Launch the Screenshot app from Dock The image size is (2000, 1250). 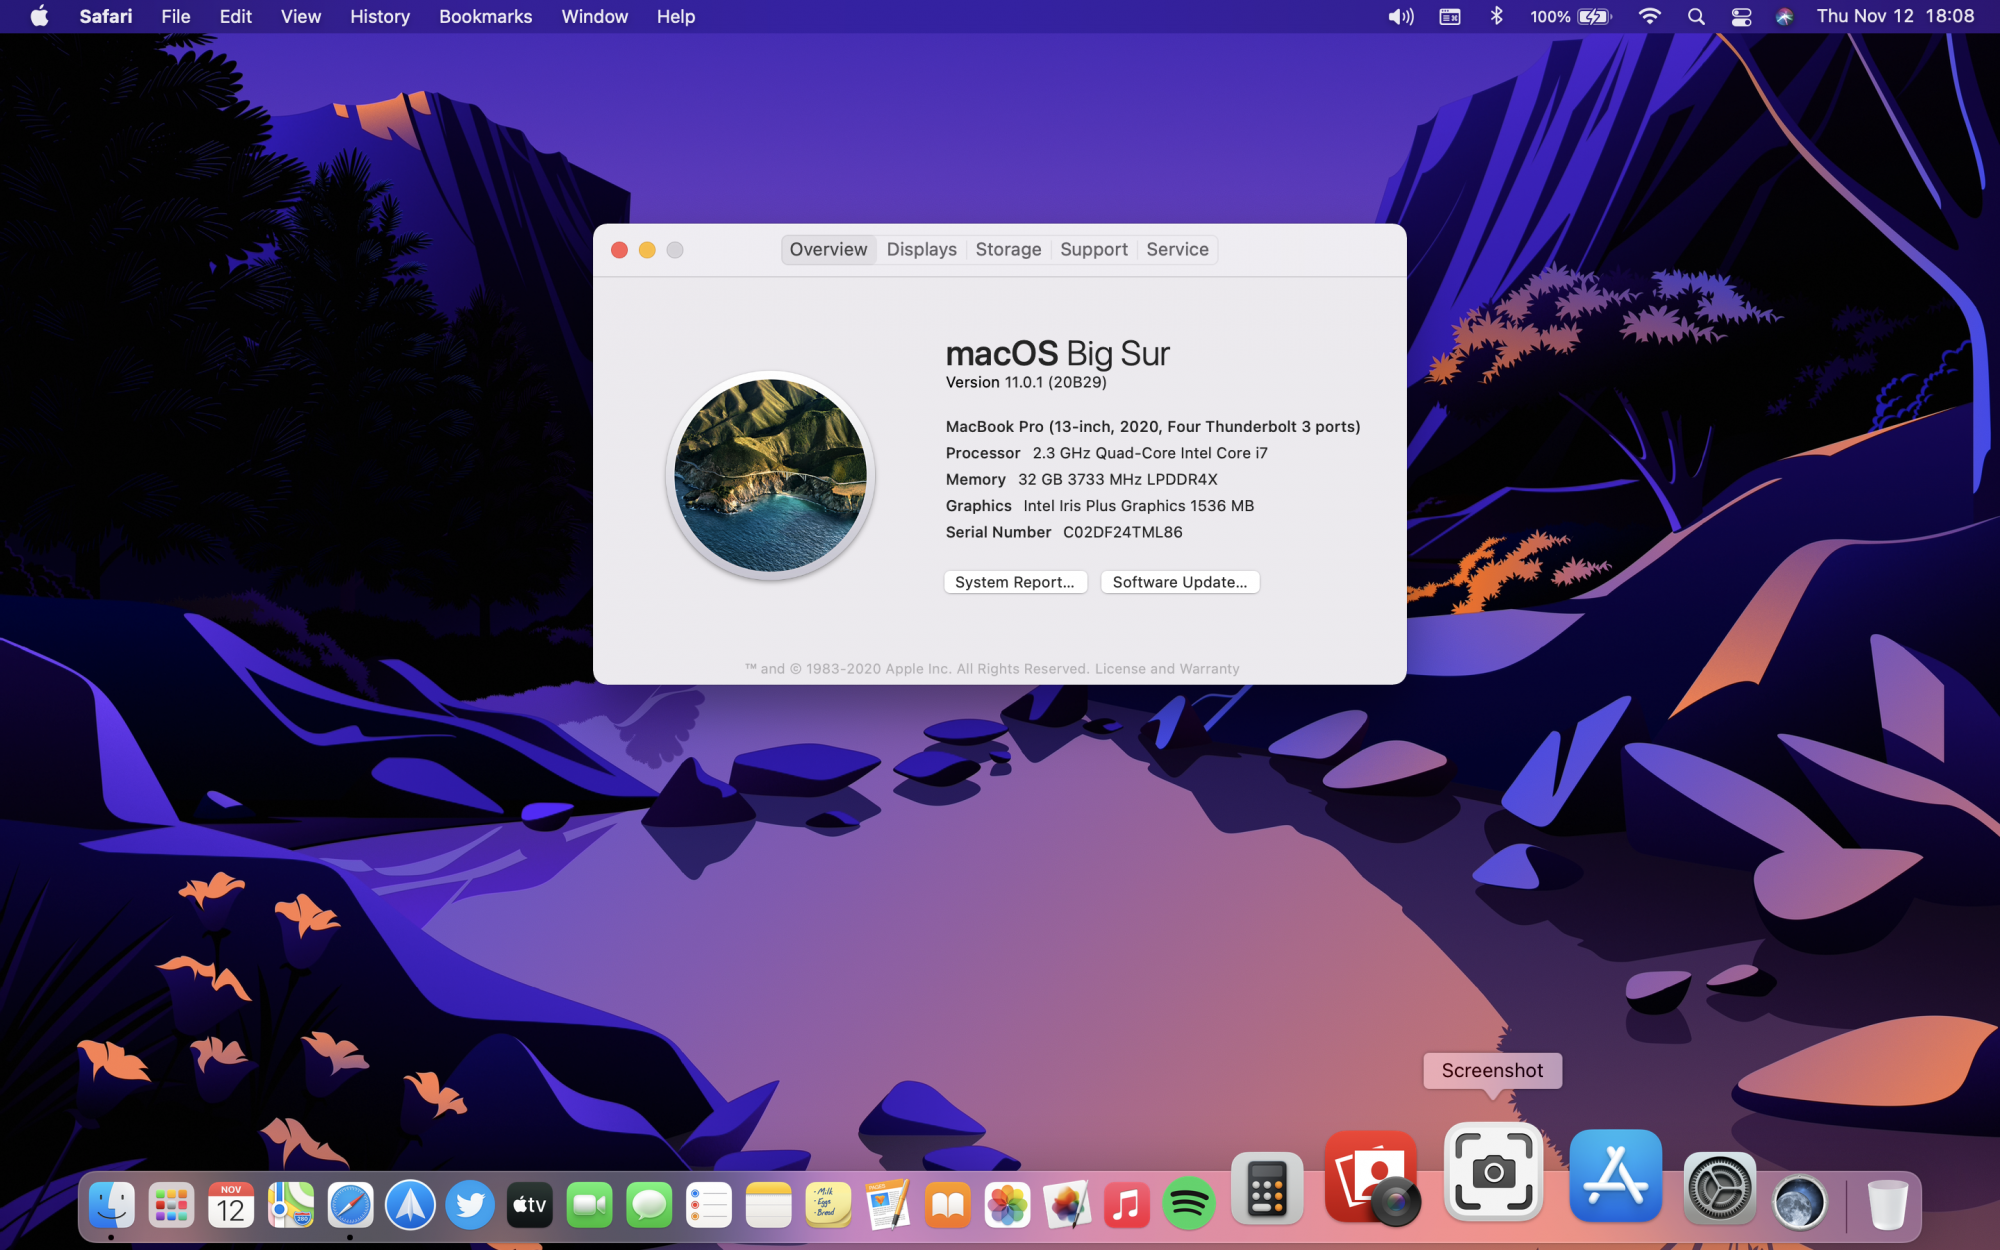(1493, 1172)
